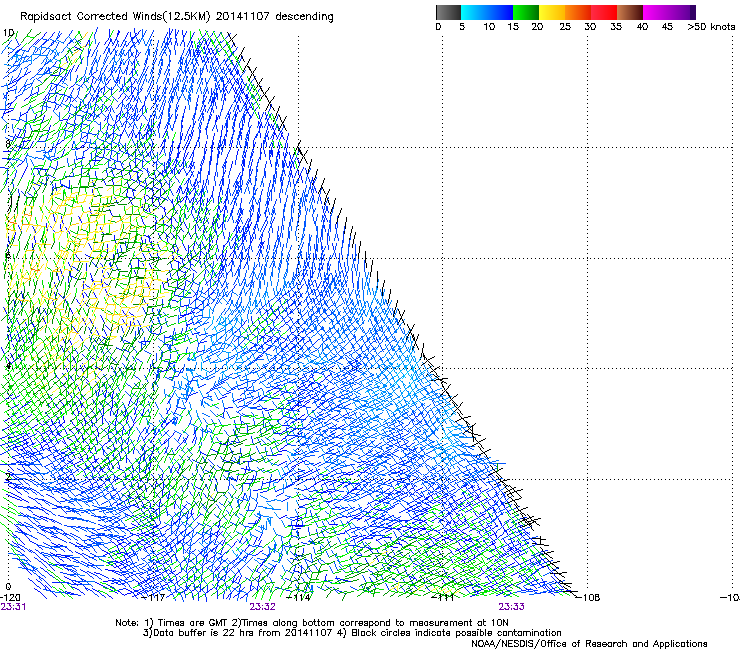Click the purple '23:32' time label
Viewport: 740px width, 650px height.
pyautogui.click(x=262, y=607)
